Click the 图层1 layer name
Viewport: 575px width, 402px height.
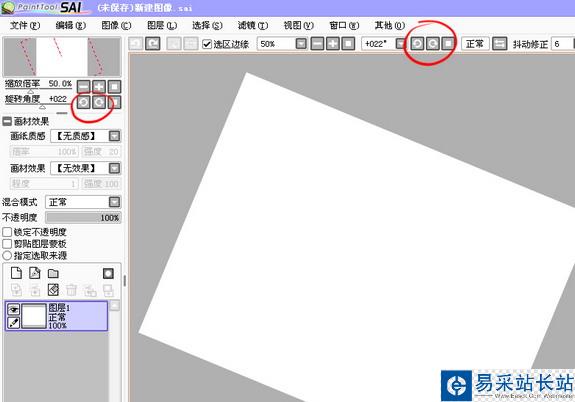pos(59,307)
